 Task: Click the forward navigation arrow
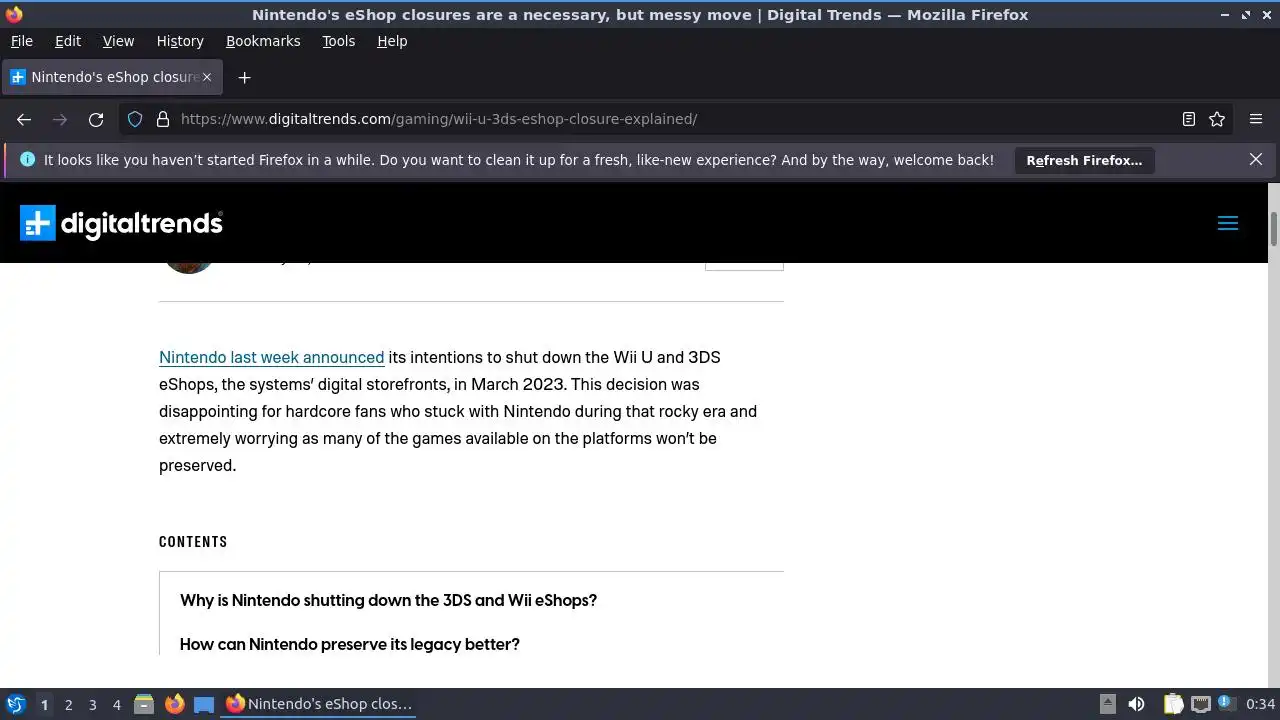(x=60, y=119)
